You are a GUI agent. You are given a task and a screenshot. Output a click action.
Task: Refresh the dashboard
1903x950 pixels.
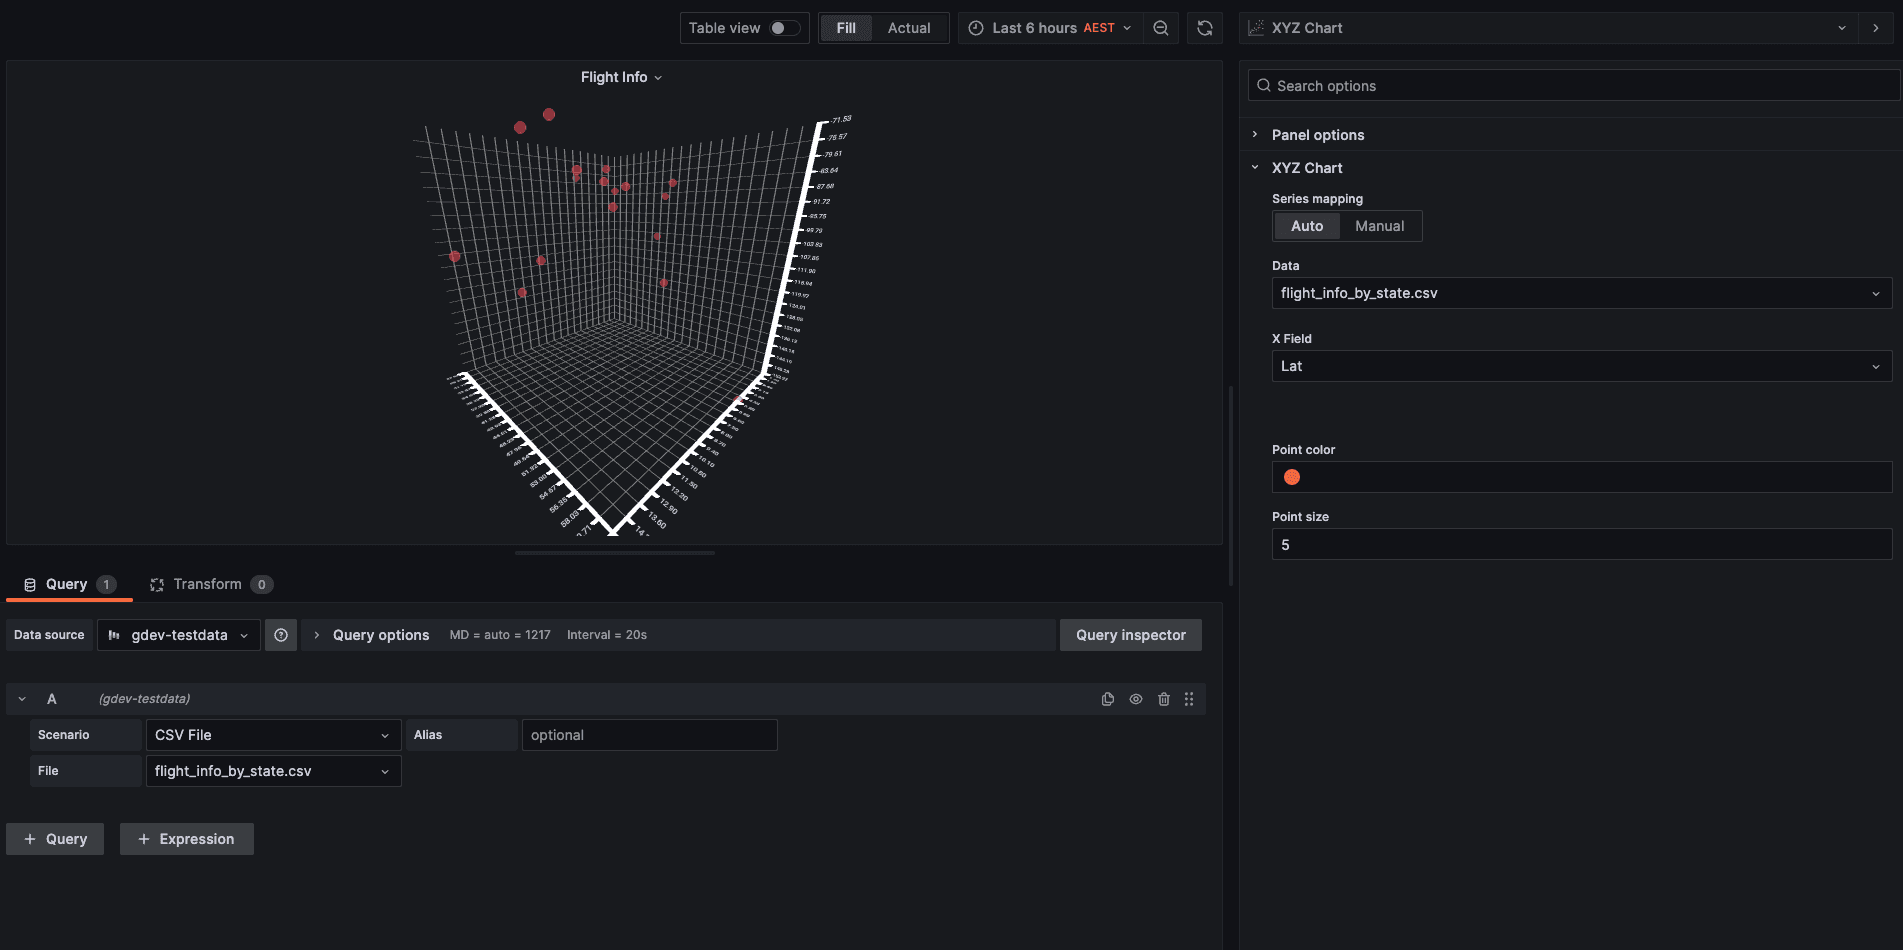coord(1204,27)
